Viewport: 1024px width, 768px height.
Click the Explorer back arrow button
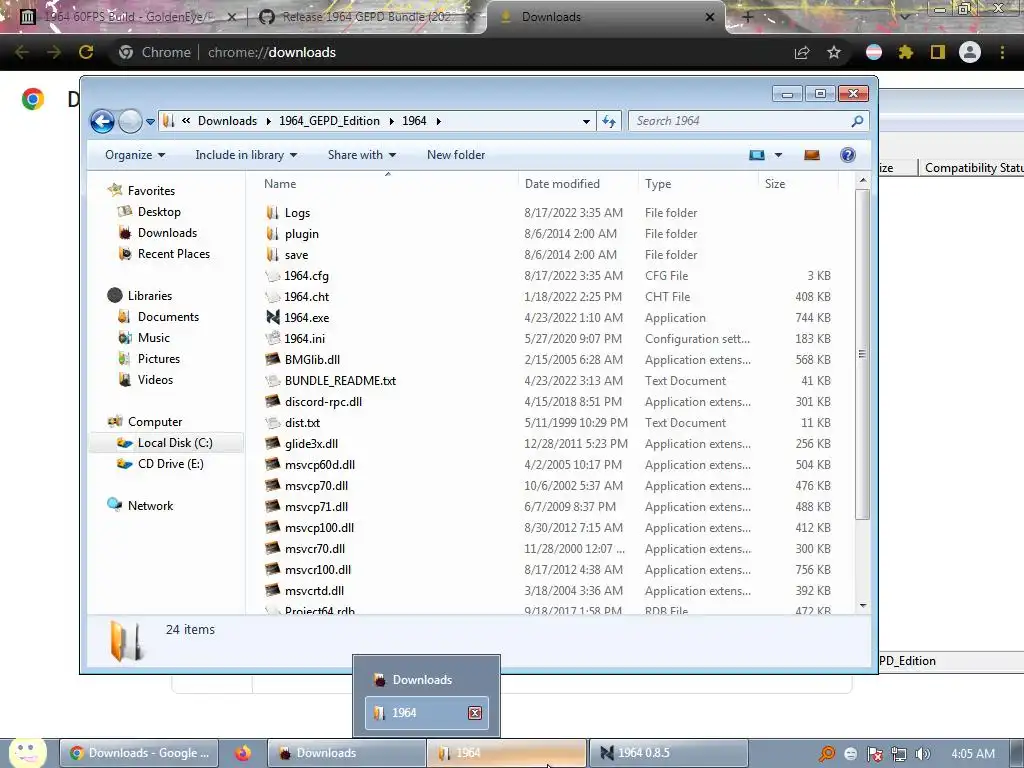tap(103, 121)
